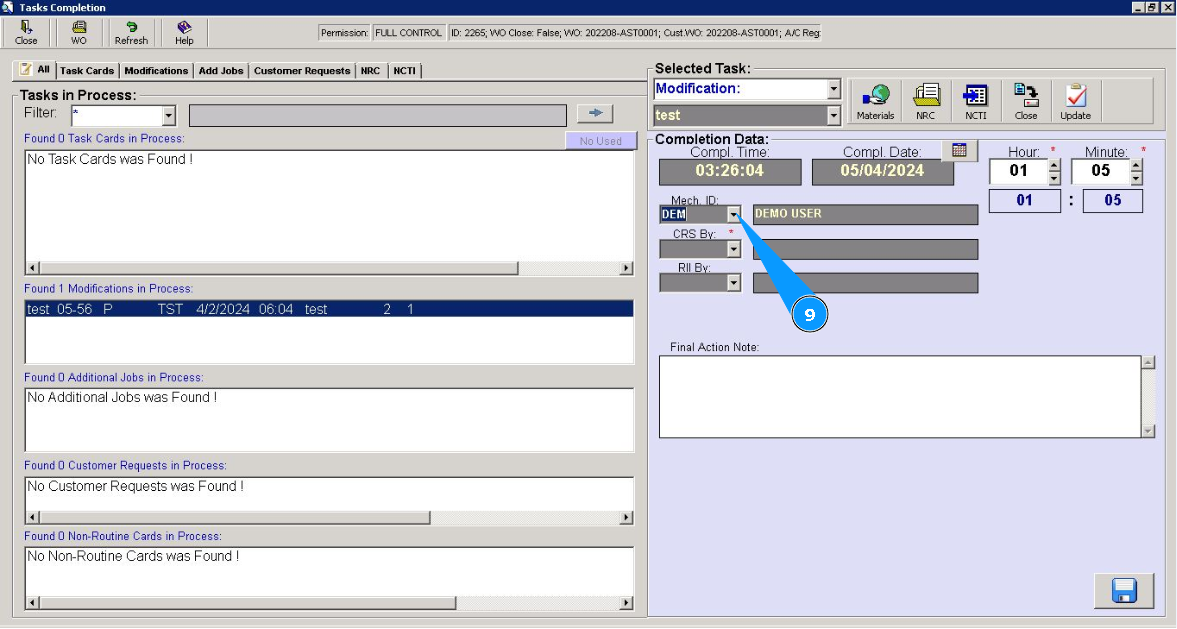
Task: Click right scroll arrow of Non-Routine Cards list
Action: pos(626,603)
